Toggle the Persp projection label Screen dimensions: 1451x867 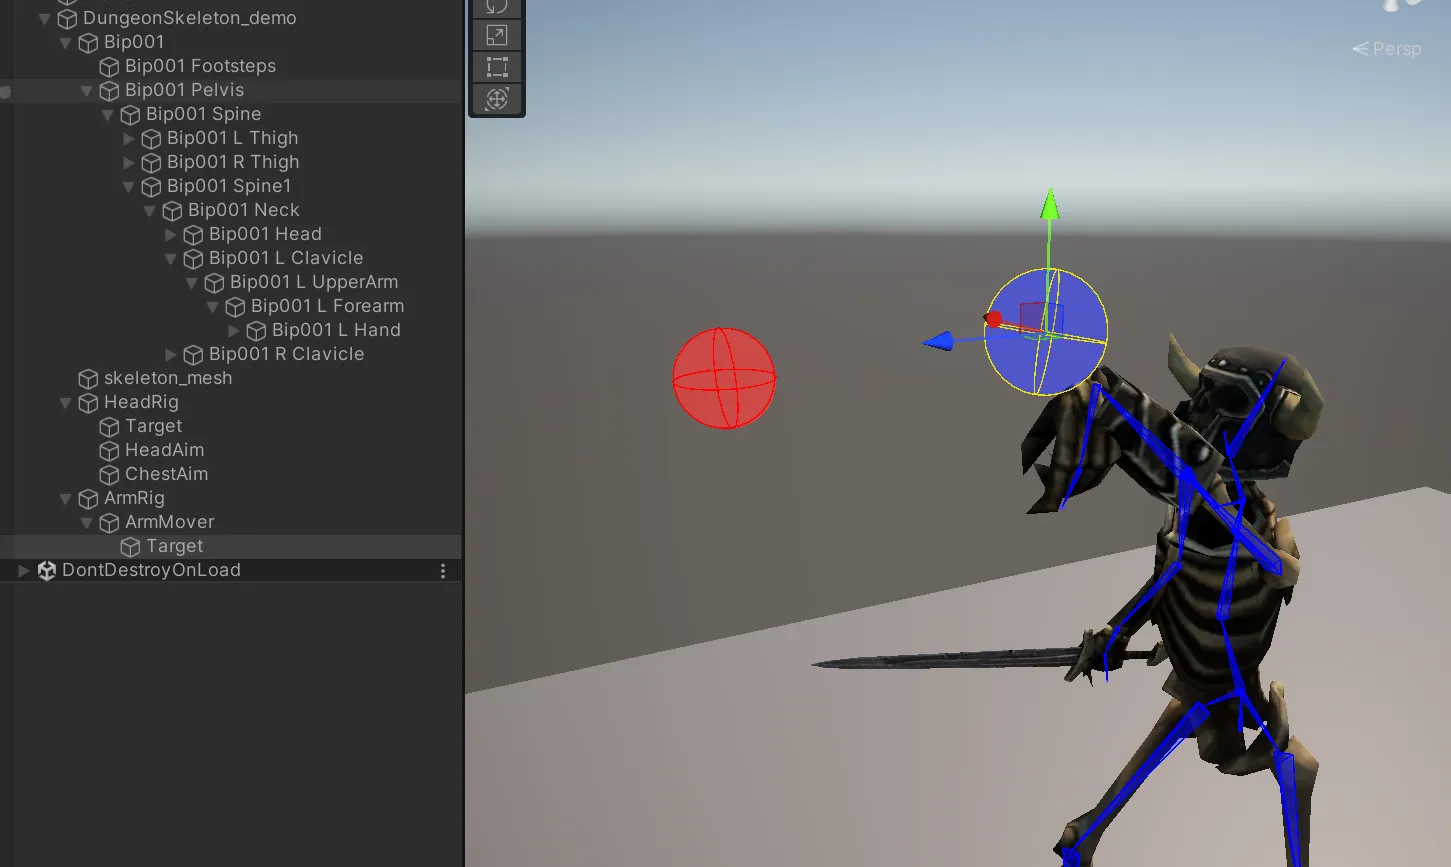pos(1387,49)
